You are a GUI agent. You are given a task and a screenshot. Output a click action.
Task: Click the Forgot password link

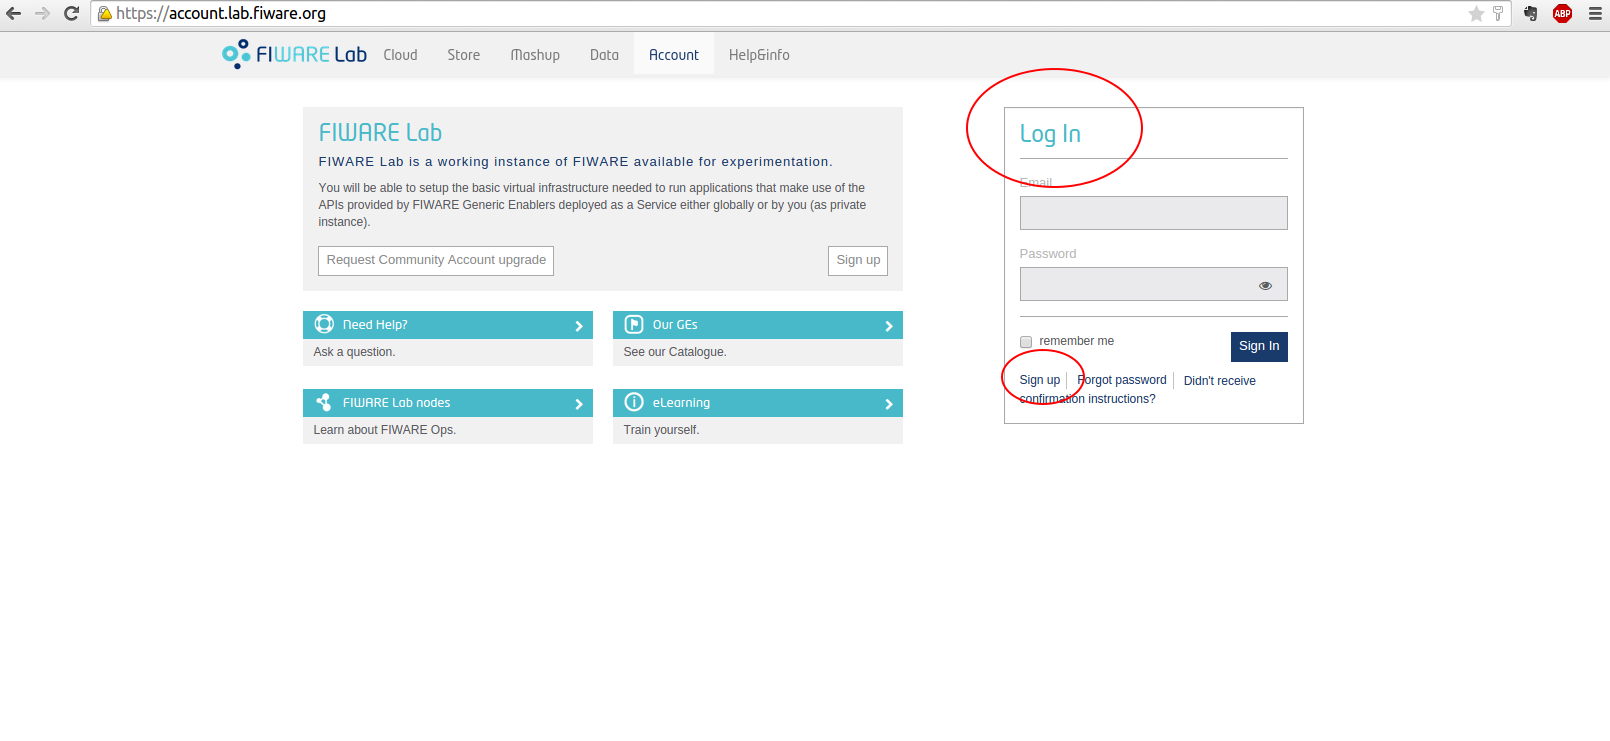point(1121,380)
